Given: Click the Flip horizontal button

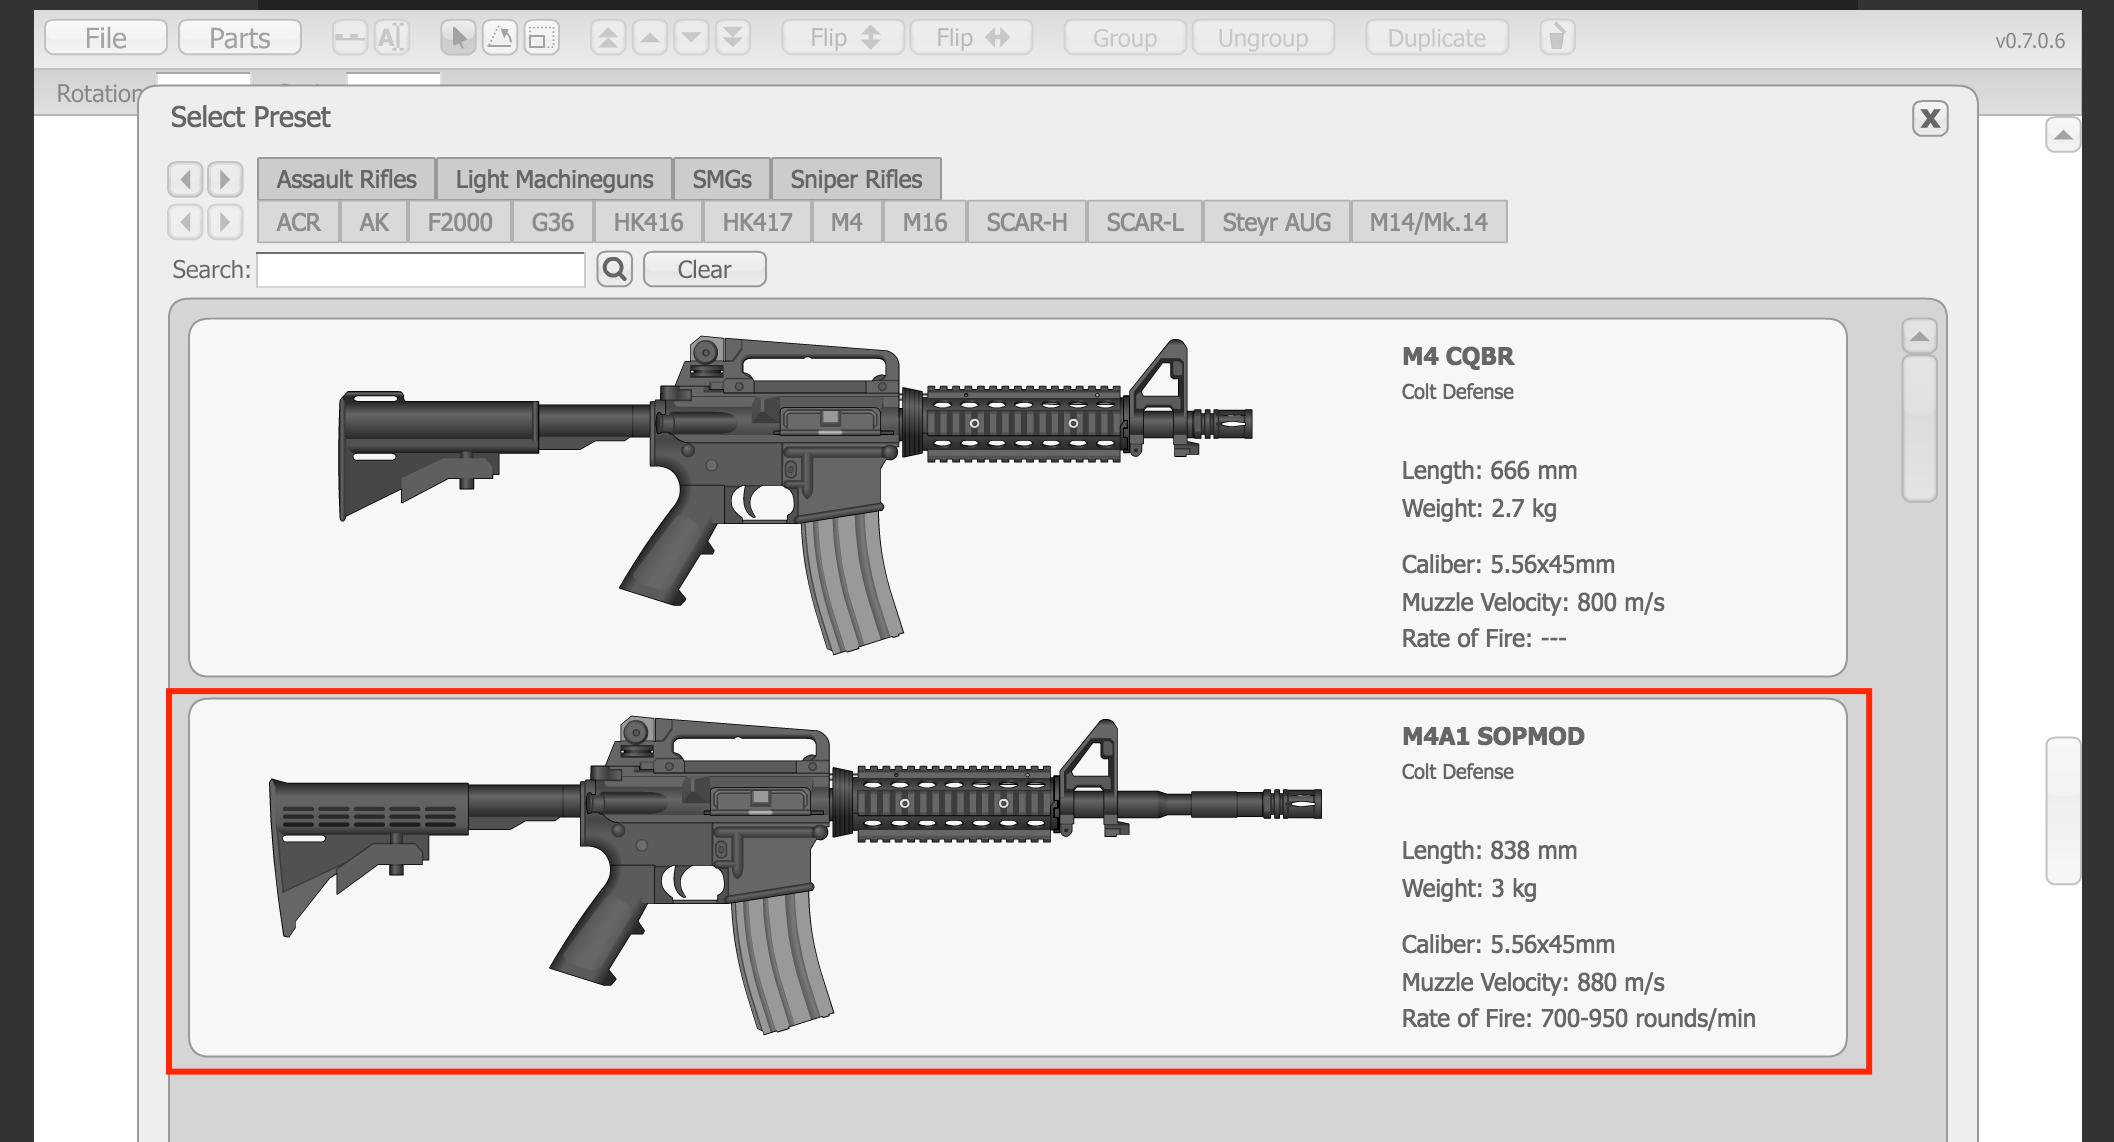Looking at the screenshot, I should click(x=971, y=38).
